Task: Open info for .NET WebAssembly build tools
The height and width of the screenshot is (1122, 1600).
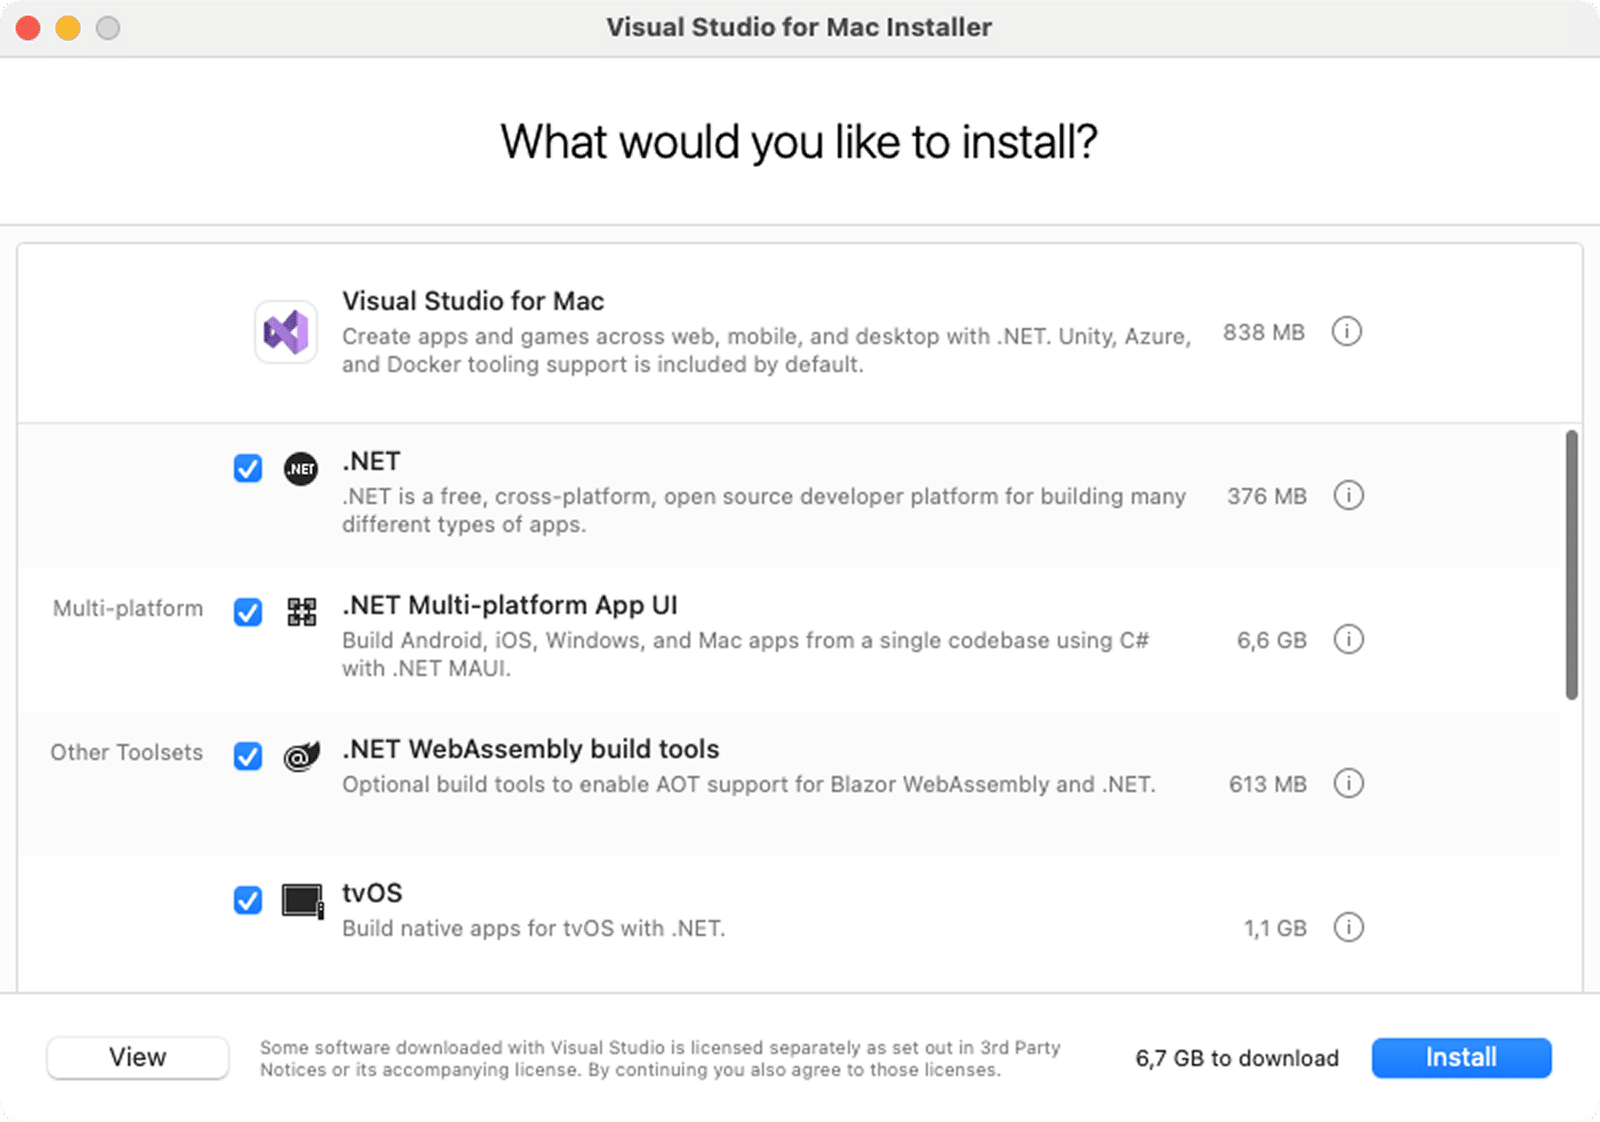Action: tap(1349, 784)
